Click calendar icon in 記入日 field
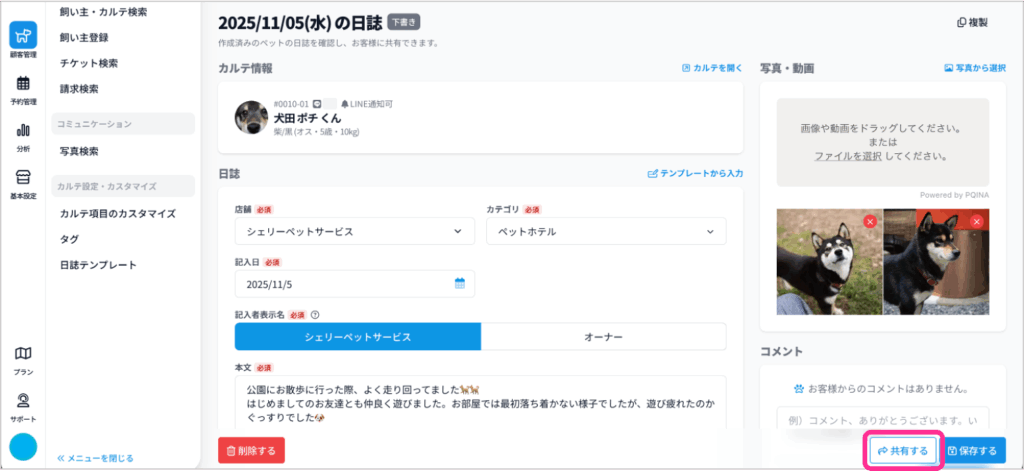This screenshot has width=1024, height=471. point(460,283)
